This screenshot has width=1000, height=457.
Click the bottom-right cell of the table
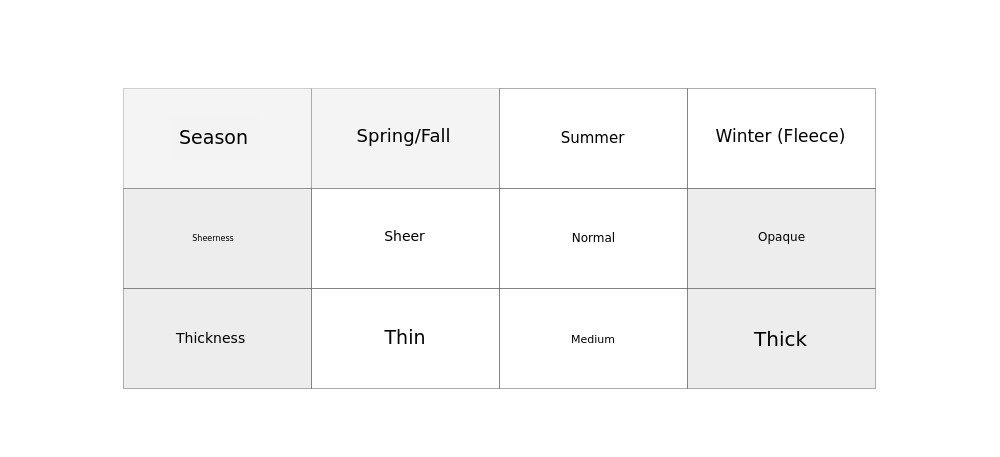click(781, 338)
